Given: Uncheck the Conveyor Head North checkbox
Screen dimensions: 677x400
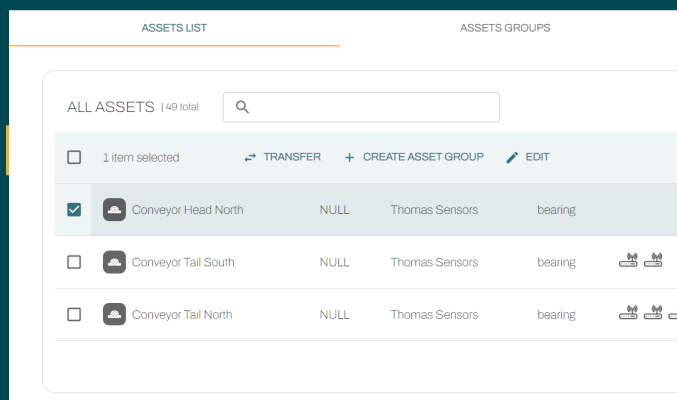Looking at the screenshot, I should (74, 210).
